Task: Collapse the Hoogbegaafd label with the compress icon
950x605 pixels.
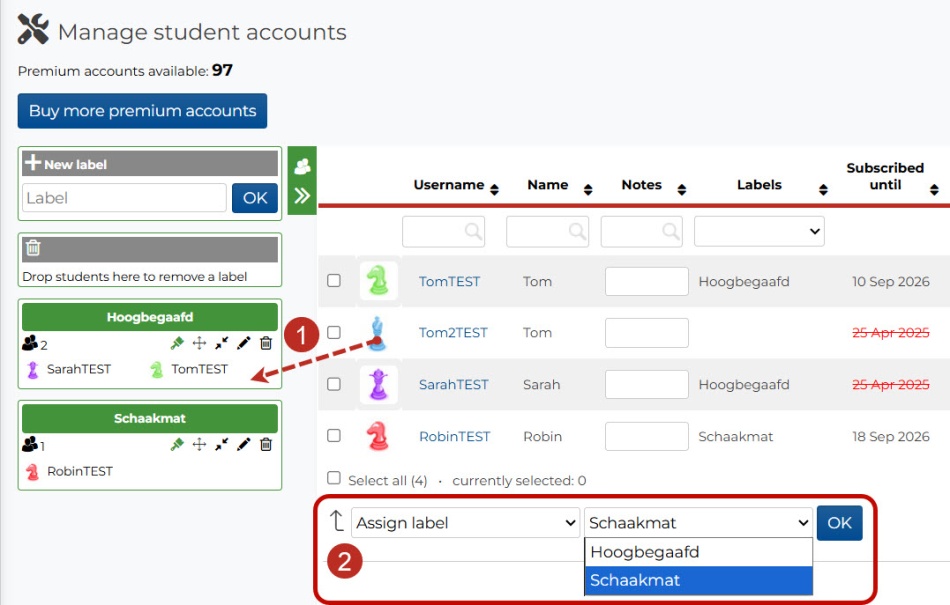Action: coord(221,343)
